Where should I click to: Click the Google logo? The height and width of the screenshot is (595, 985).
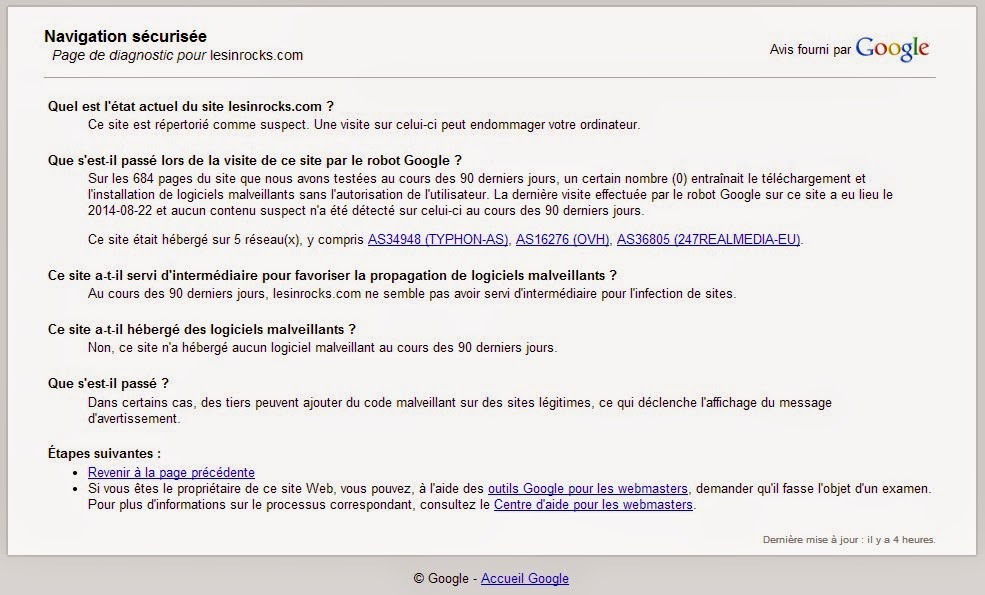click(892, 48)
